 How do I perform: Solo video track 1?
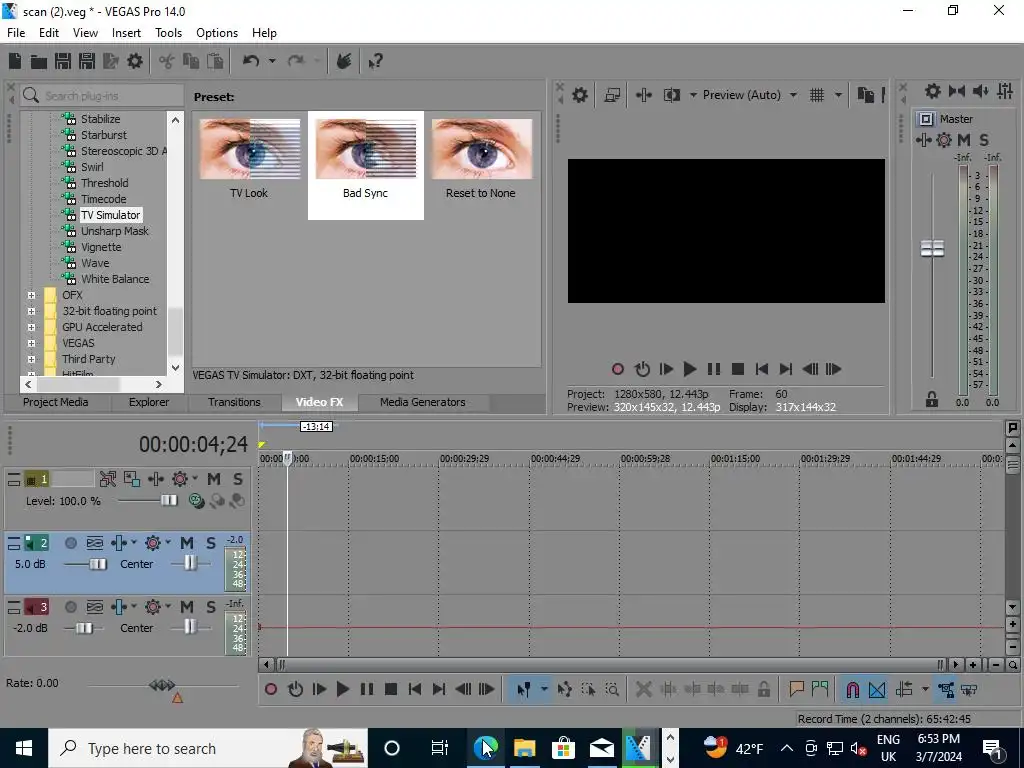click(238, 479)
